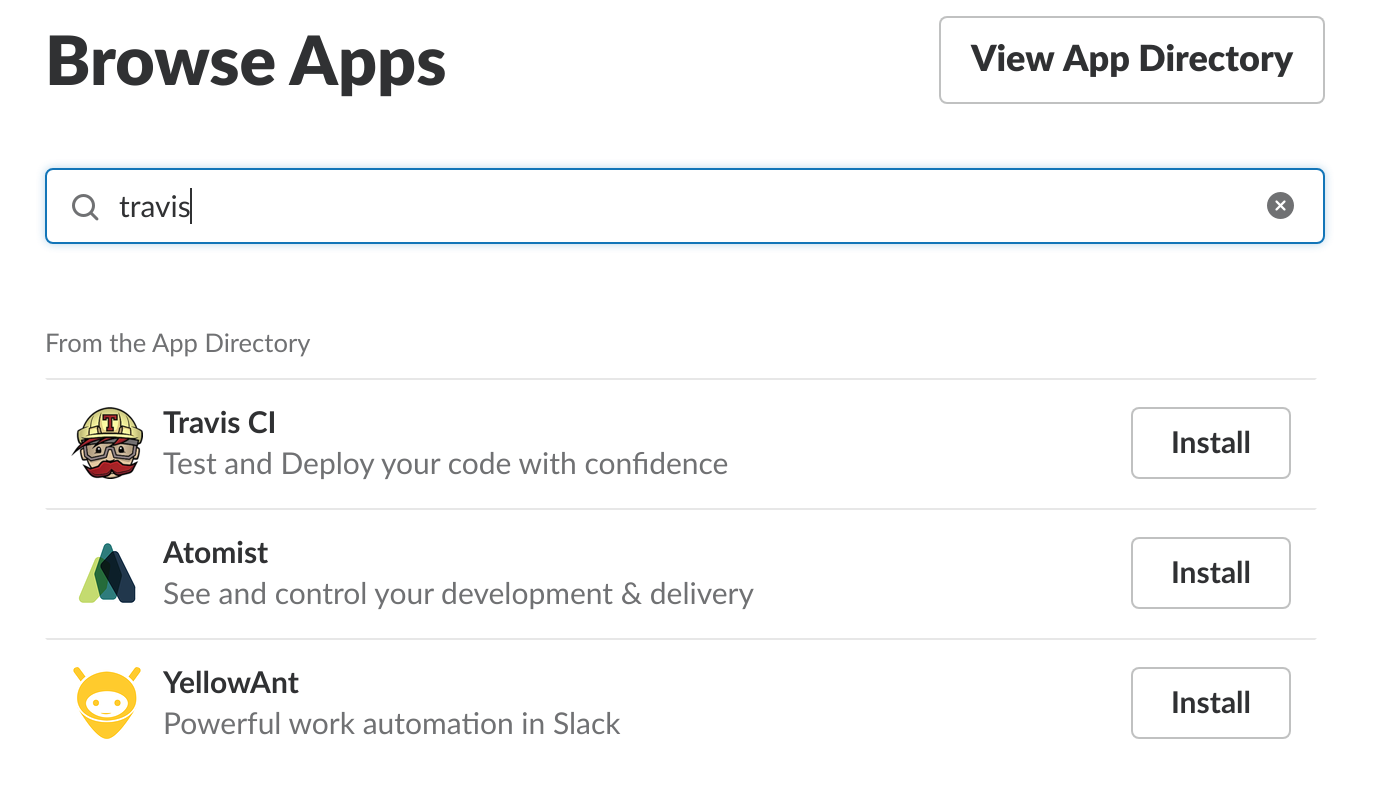Screen dimensions: 1392x810
Task: Install the Atomist app
Action: tap(1210, 572)
